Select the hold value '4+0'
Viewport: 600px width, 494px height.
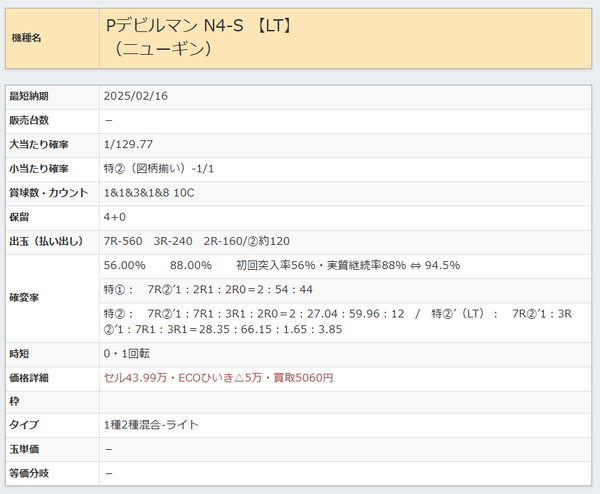[x=115, y=217]
